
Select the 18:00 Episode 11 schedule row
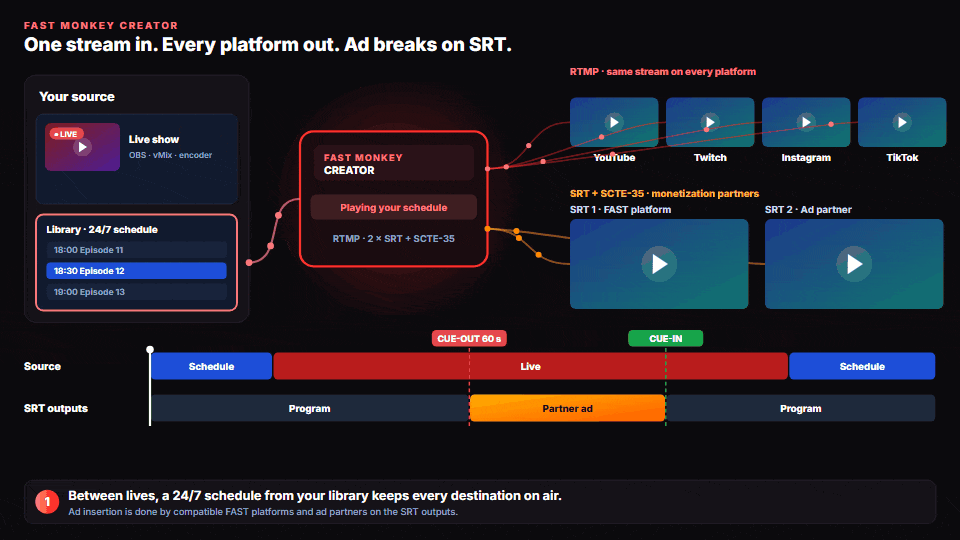(x=137, y=250)
